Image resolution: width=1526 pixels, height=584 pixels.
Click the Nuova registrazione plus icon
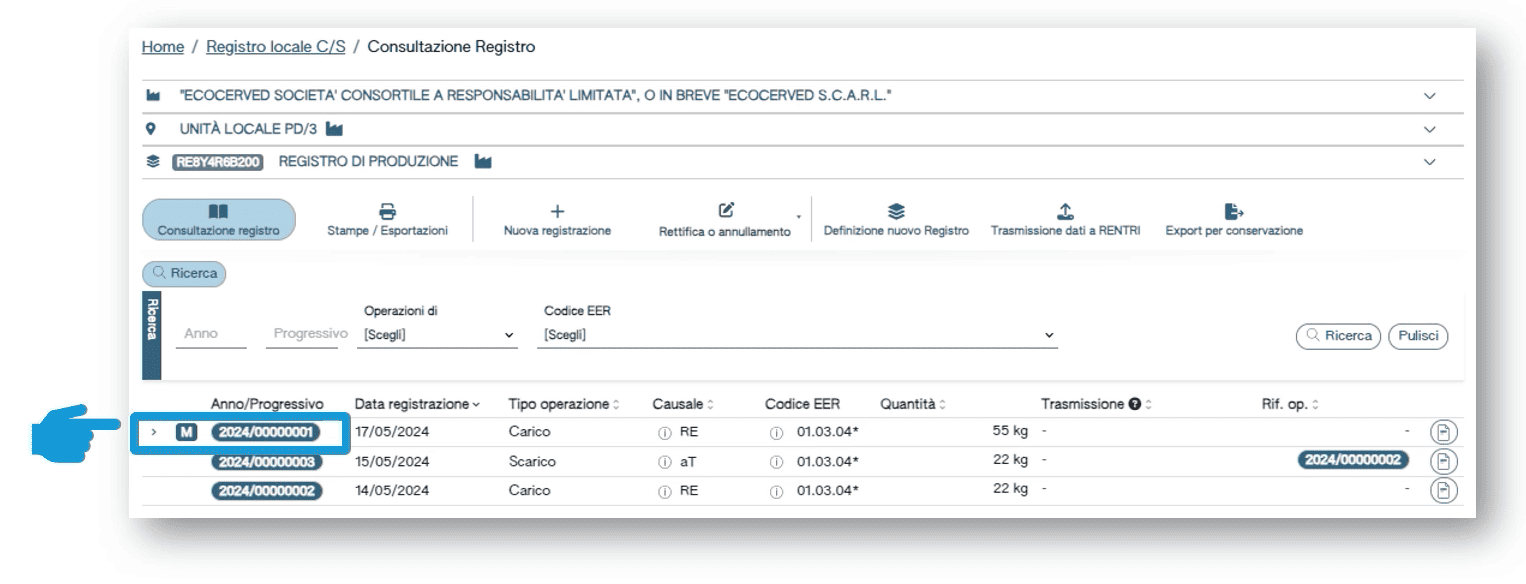pos(558,211)
